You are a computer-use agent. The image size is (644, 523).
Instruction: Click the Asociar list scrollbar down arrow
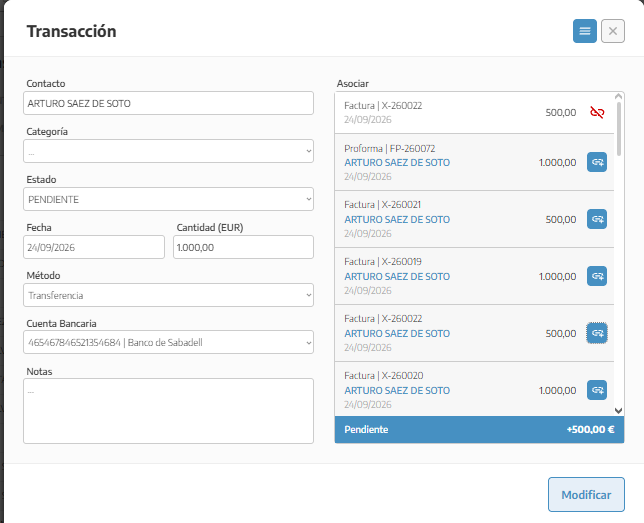tap(619, 410)
